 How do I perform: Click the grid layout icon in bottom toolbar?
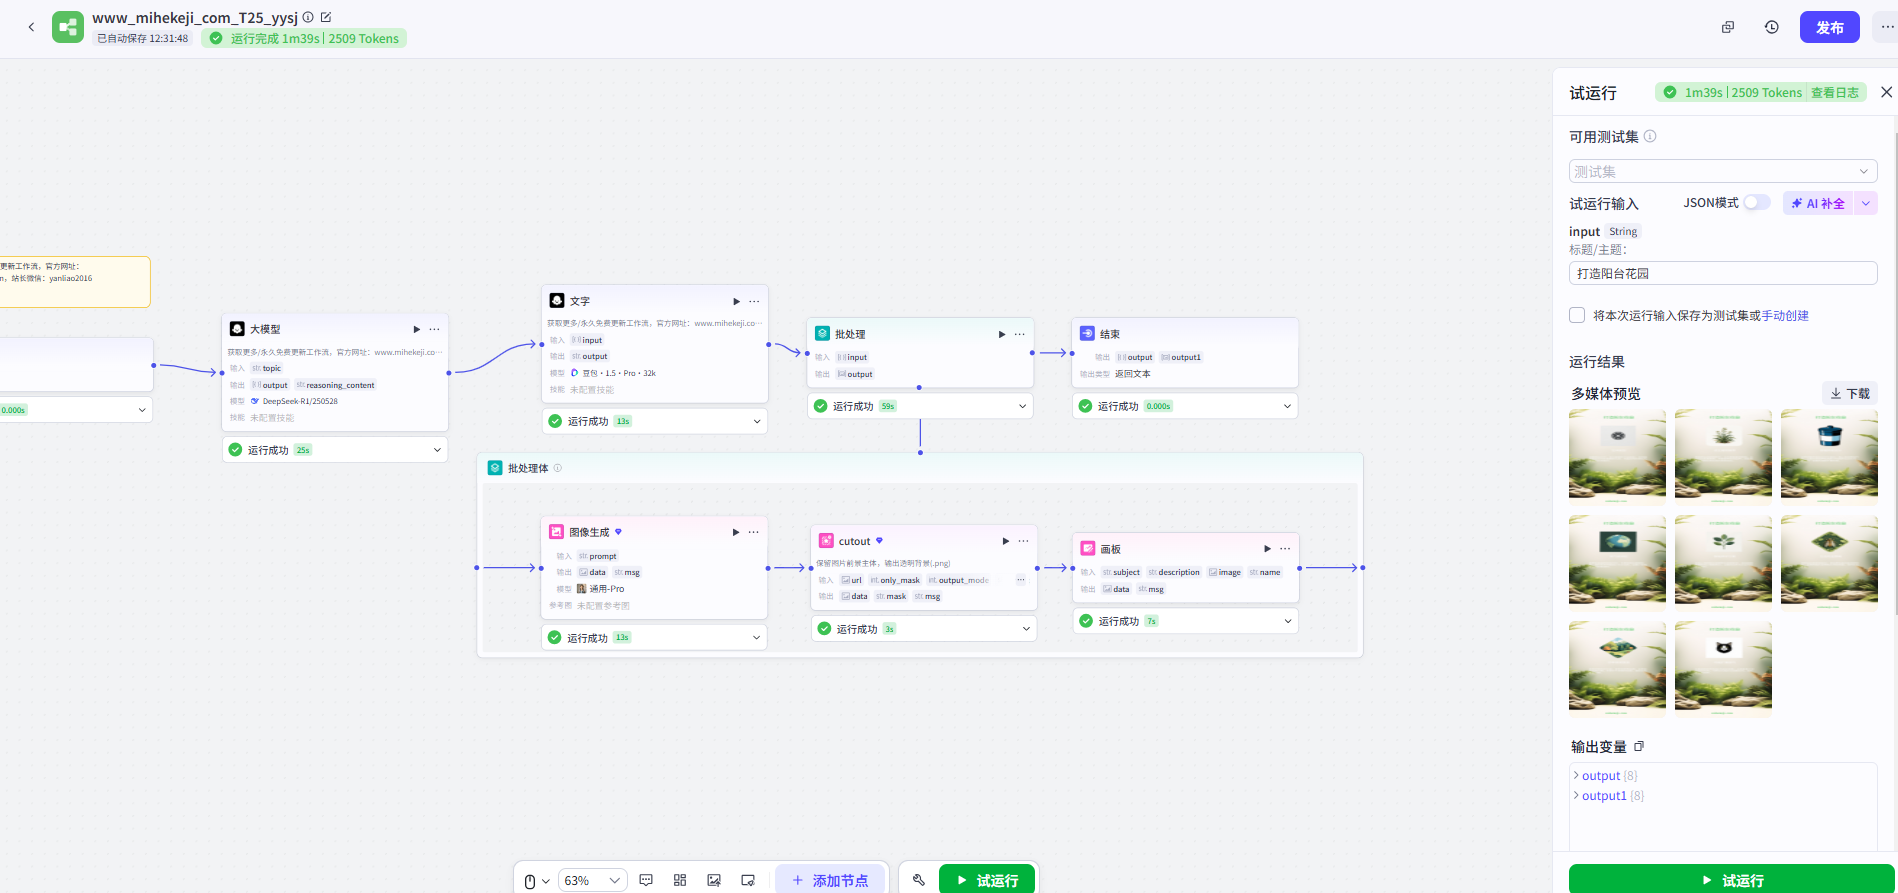click(680, 880)
